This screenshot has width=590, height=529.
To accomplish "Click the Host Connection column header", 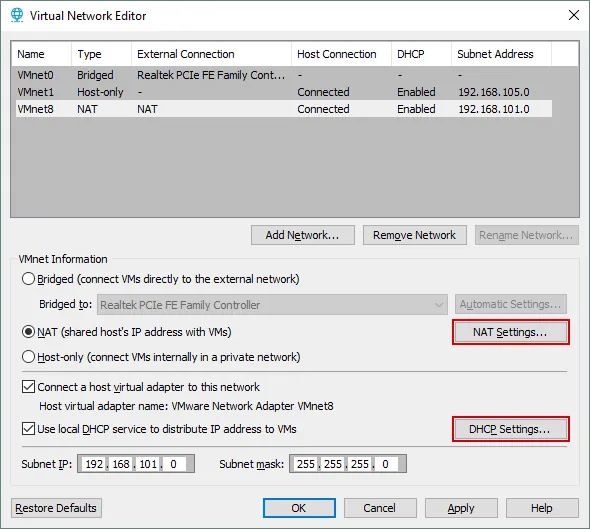I will (341, 54).
